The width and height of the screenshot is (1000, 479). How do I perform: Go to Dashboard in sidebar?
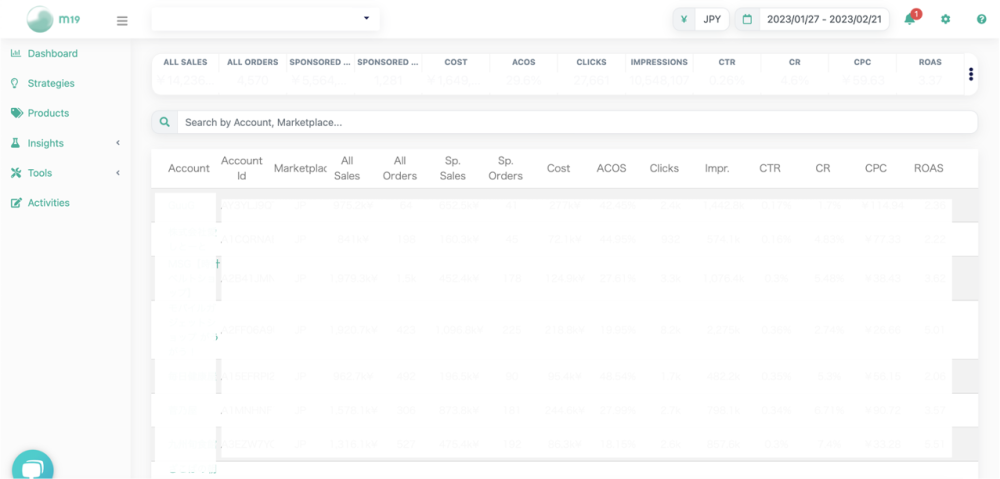52,53
